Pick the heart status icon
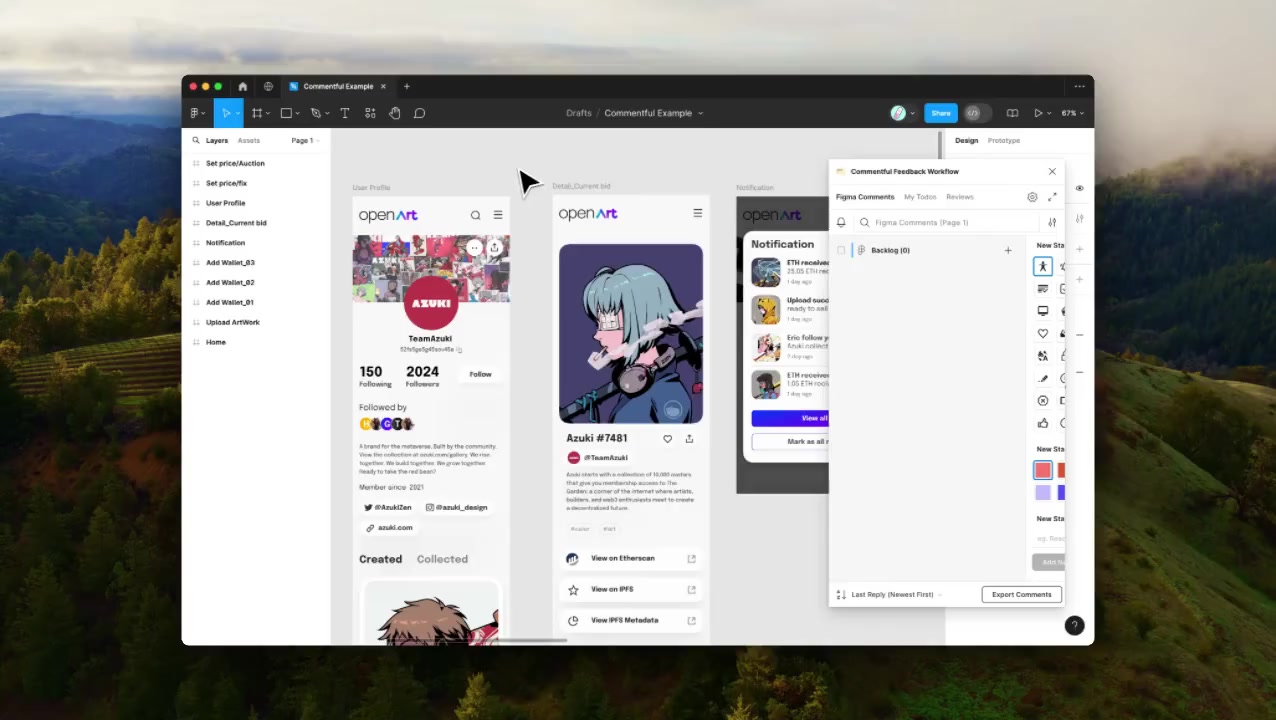1276x720 pixels. pos(1043,334)
